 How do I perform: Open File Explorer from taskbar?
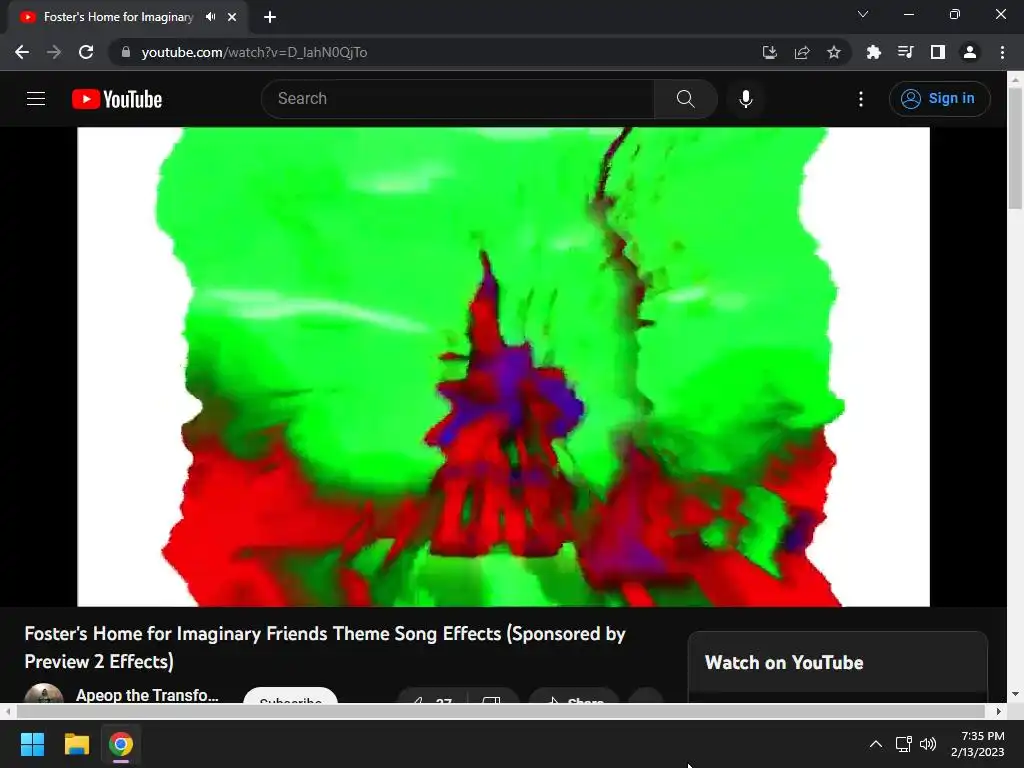pyautogui.click(x=76, y=744)
